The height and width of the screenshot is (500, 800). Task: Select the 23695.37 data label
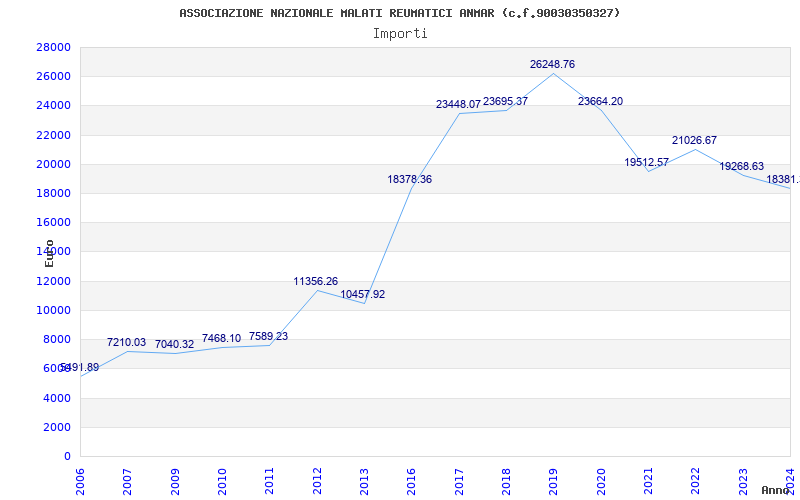pos(505,101)
